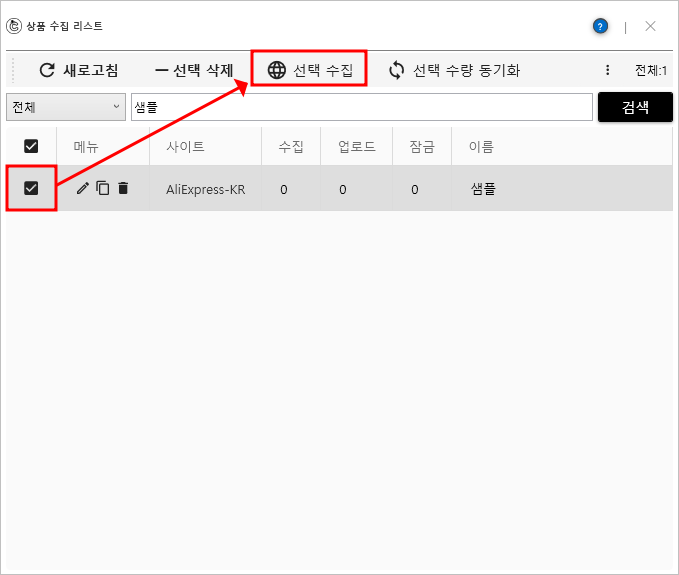Click the 선택 수집 globe button
679x575 pixels.
(x=310, y=70)
